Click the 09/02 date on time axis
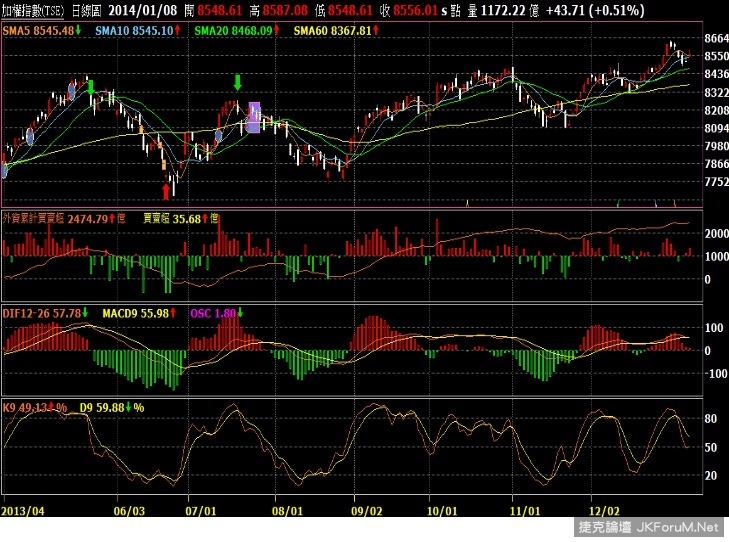 (366, 509)
